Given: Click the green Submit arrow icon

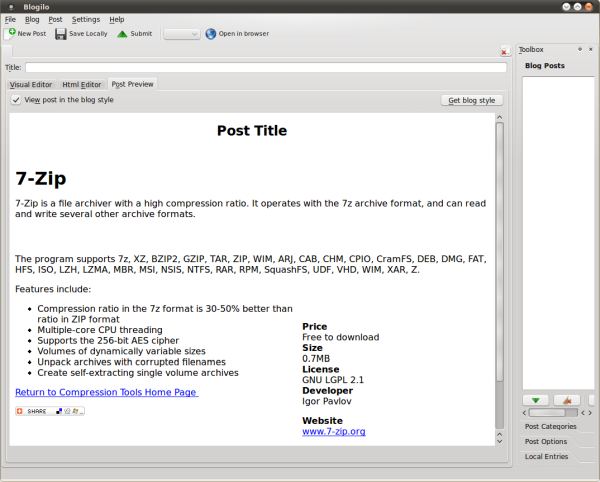Looking at the screenshot, I should click(122, 34).
